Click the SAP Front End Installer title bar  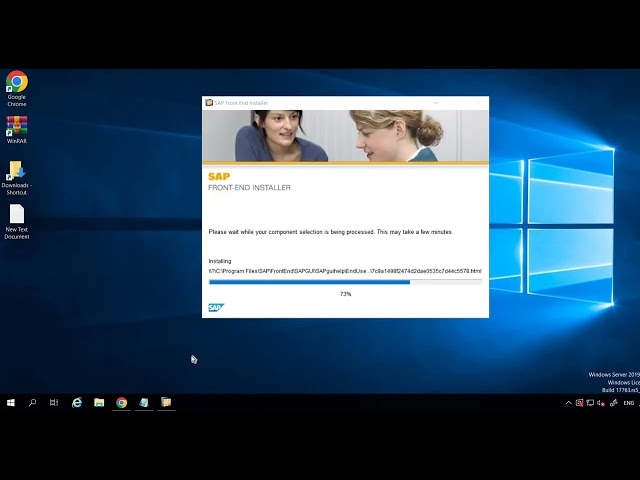pos(345,103)
